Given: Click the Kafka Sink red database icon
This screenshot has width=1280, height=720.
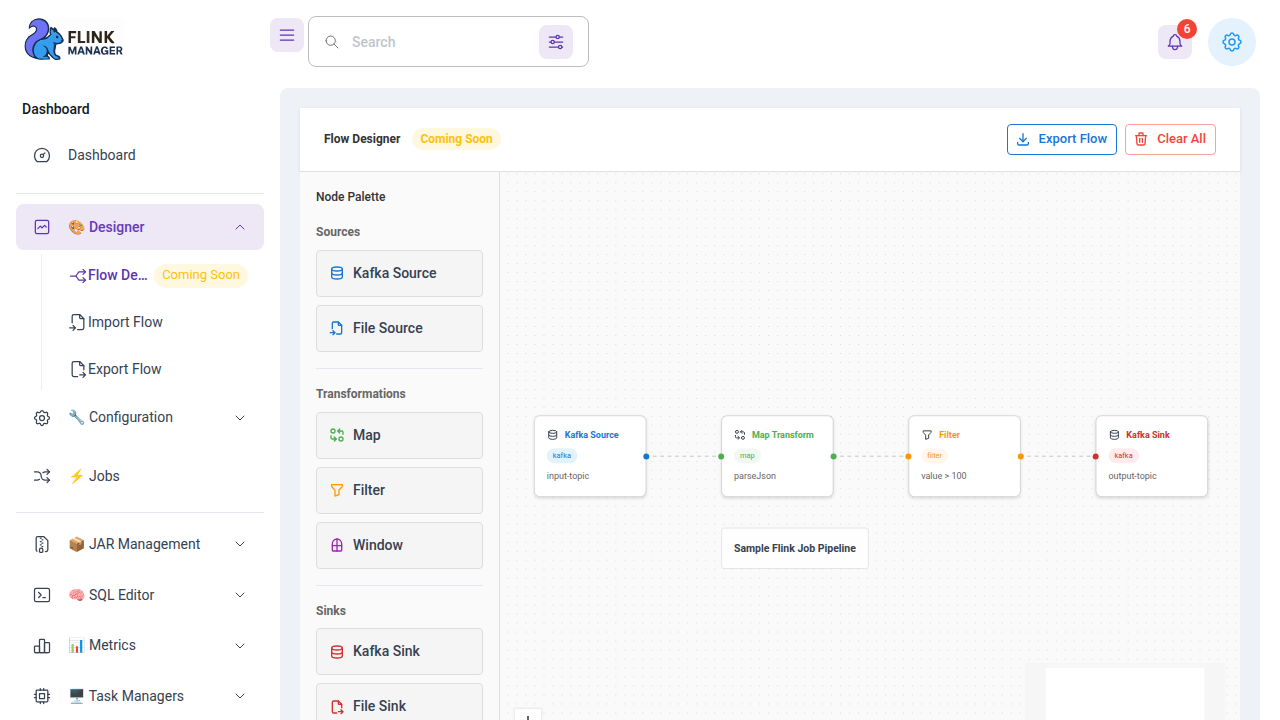Looking at the screenshot, I should 337,651.
